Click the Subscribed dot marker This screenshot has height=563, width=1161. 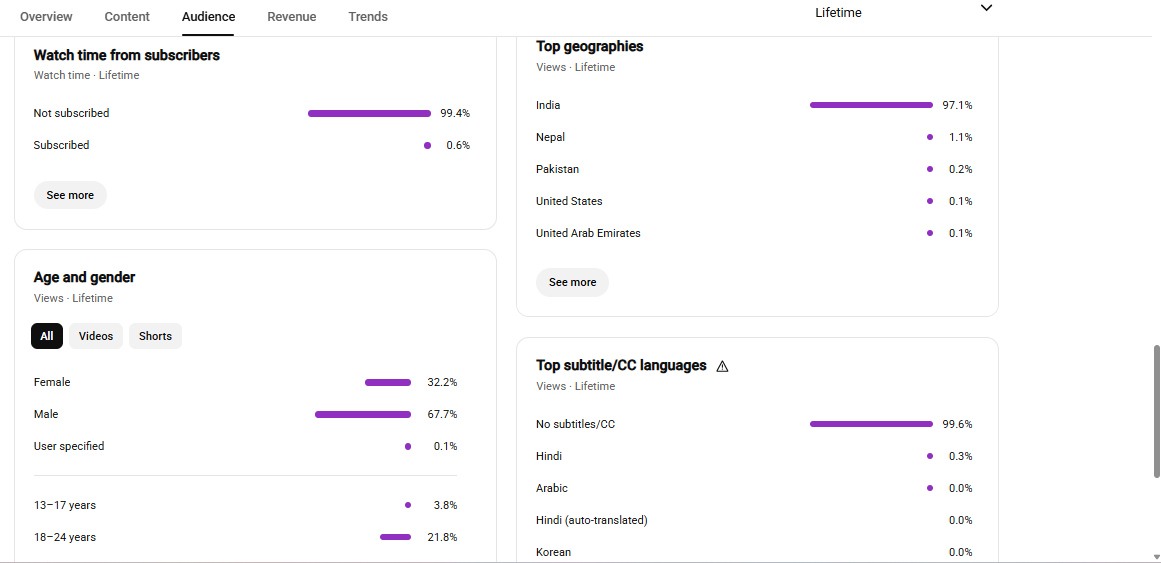click(427, 145)
